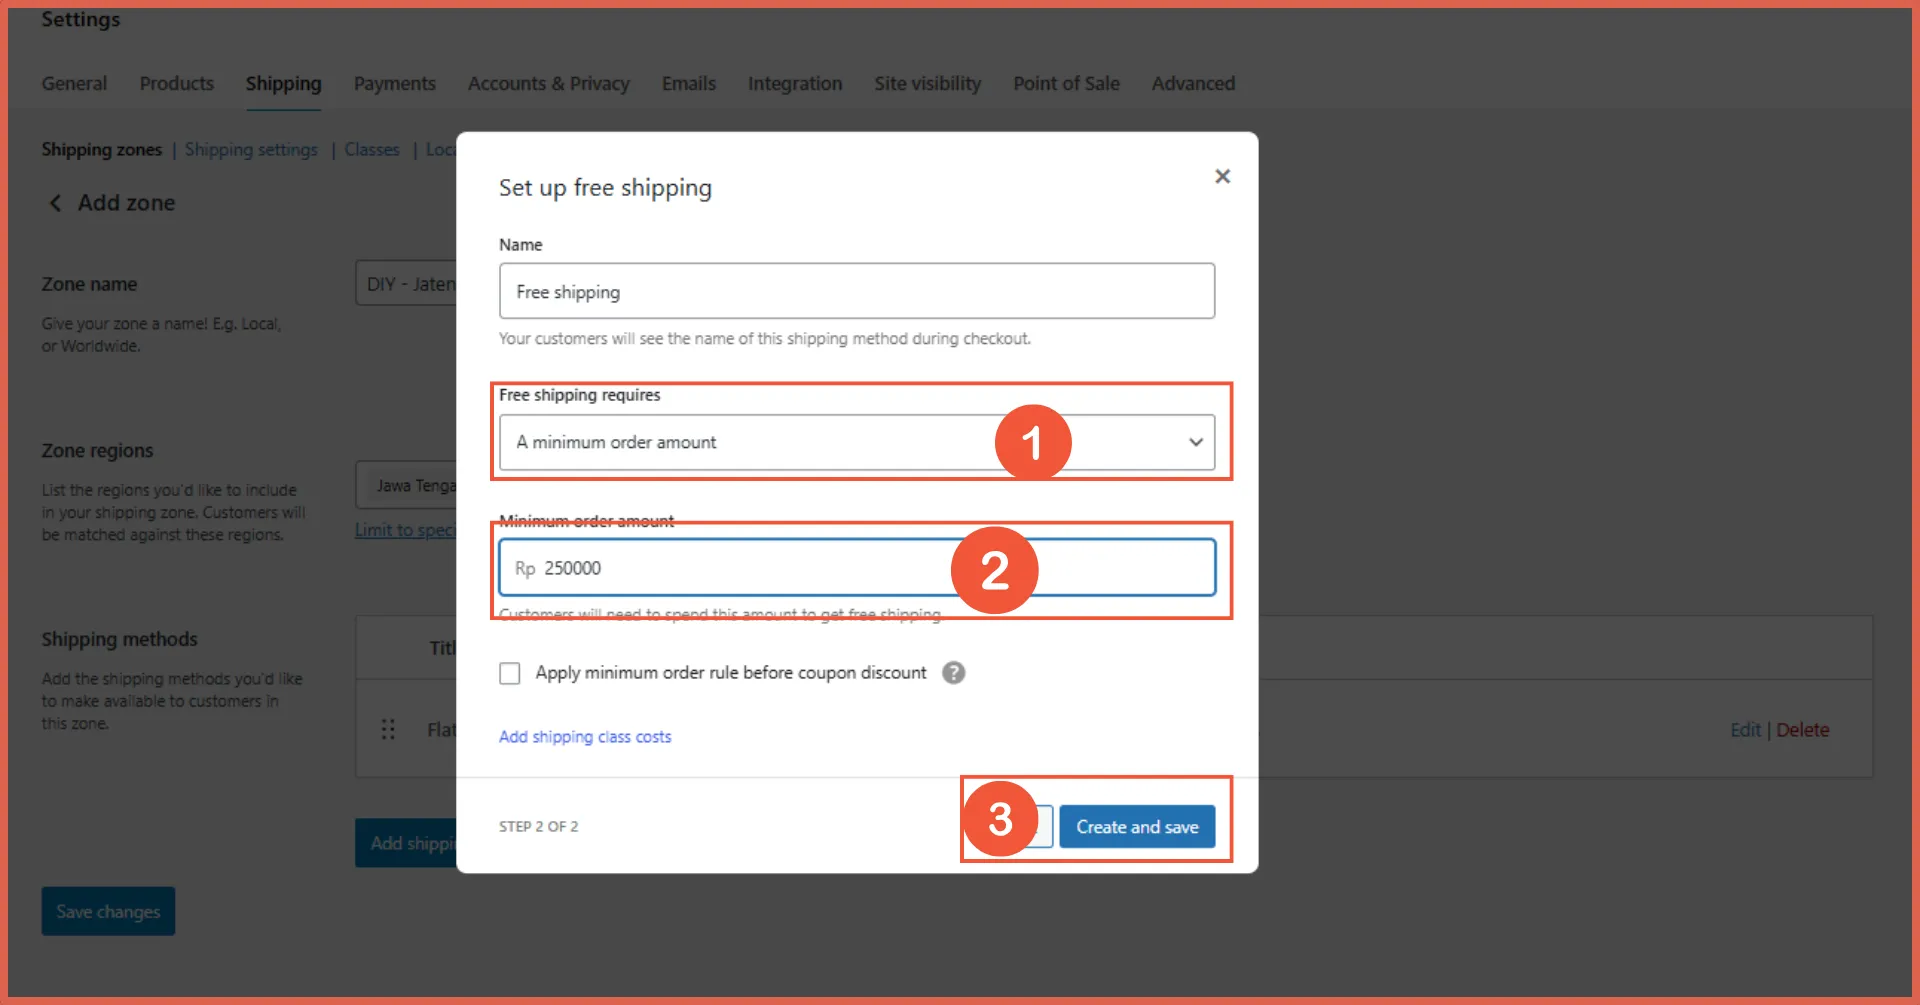The image size is (1920, 1005).
Task: Close the free shipping dialog
Action: 1222,177
